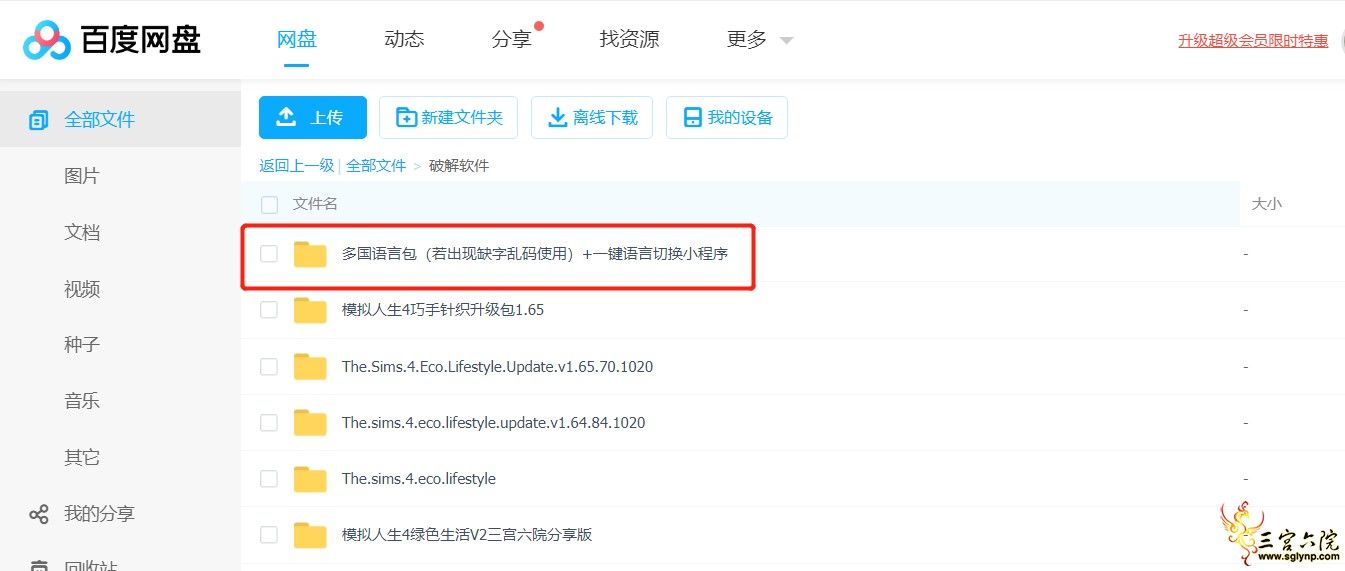
Task: Click 升级超级会员限时特惠 link
Action: click(x=1253, y=40)
